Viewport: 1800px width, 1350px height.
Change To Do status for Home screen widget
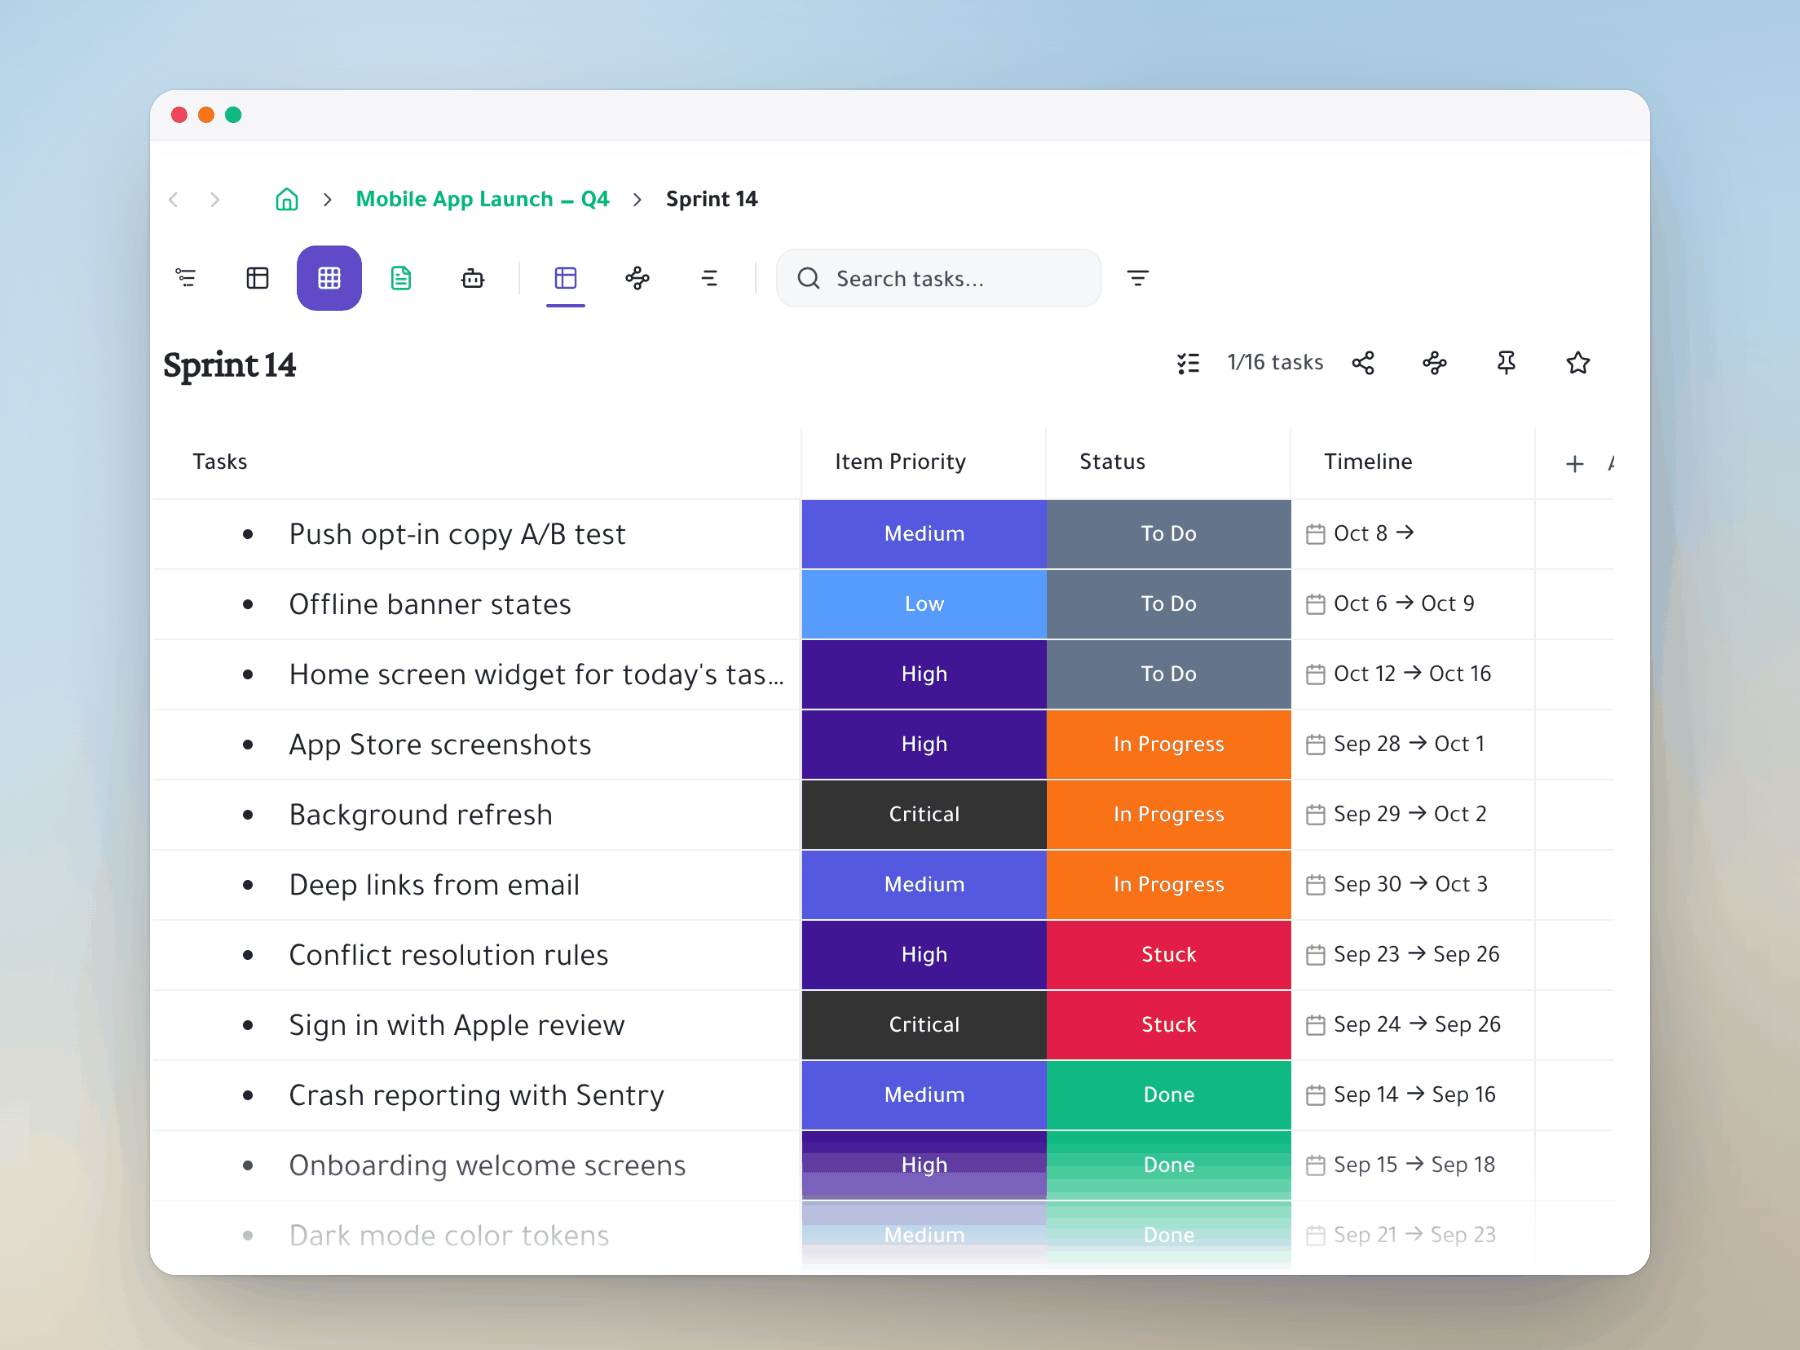pyautogui.click(x=1169, y=674)
